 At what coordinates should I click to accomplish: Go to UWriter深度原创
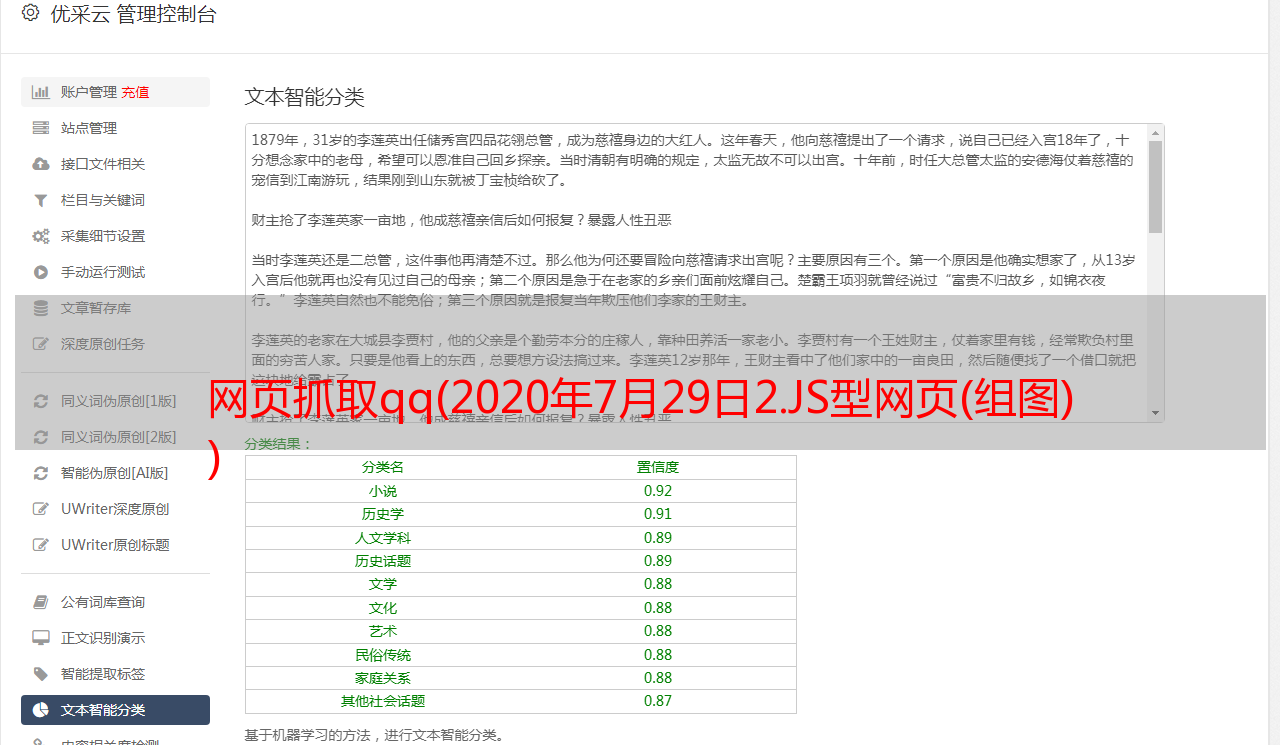pyautogui.click(x=115, y=509)
